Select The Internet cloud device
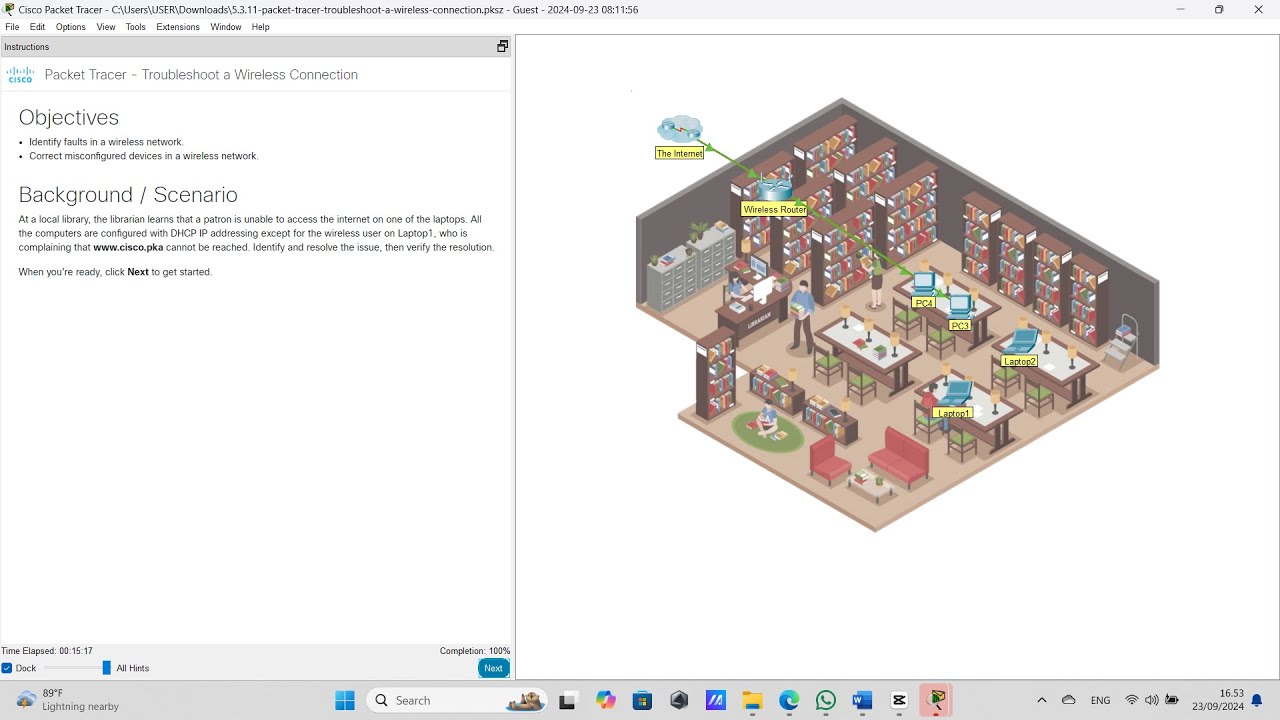 [x=679, y=129]
